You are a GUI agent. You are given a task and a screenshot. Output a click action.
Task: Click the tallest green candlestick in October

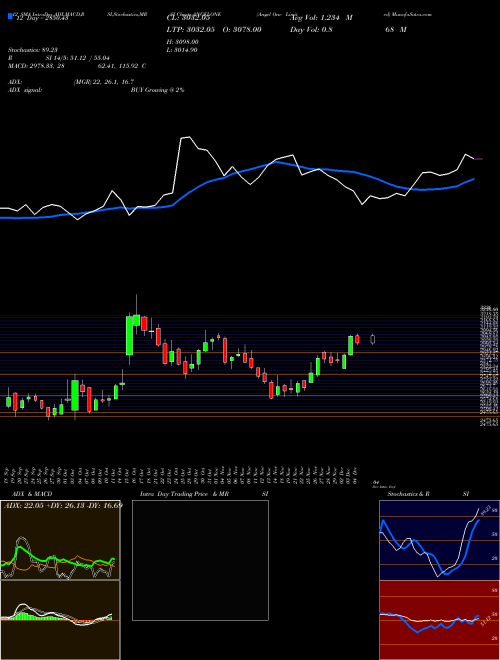(x=129, y=335)
